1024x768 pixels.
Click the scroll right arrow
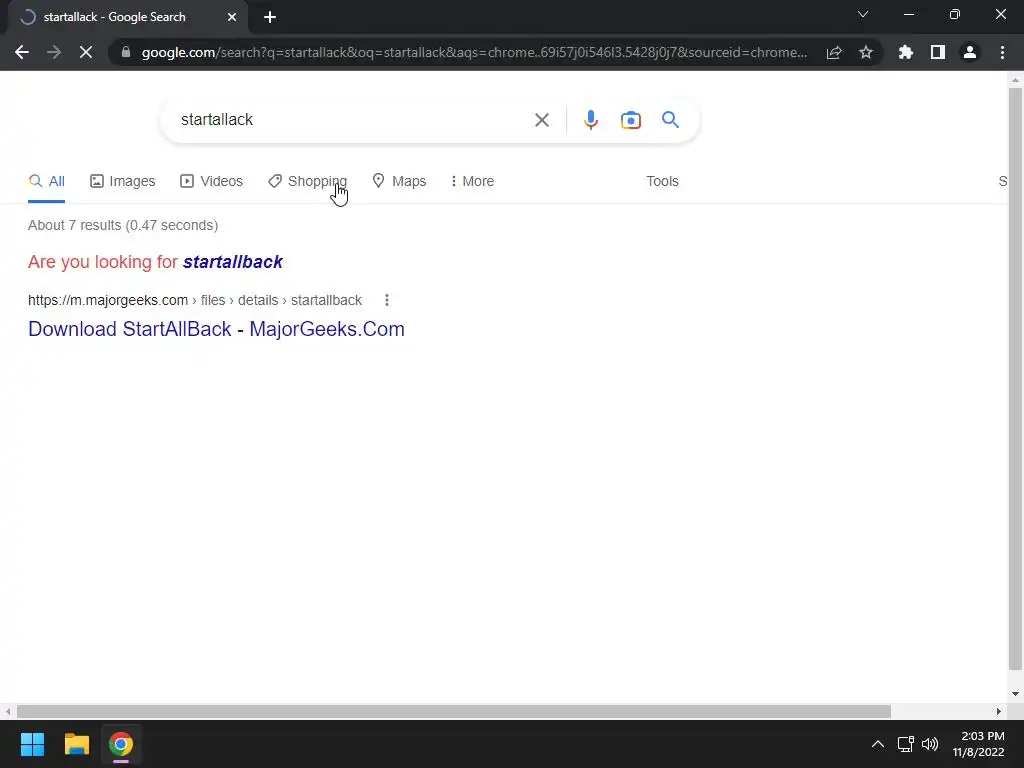coord(998,711)
